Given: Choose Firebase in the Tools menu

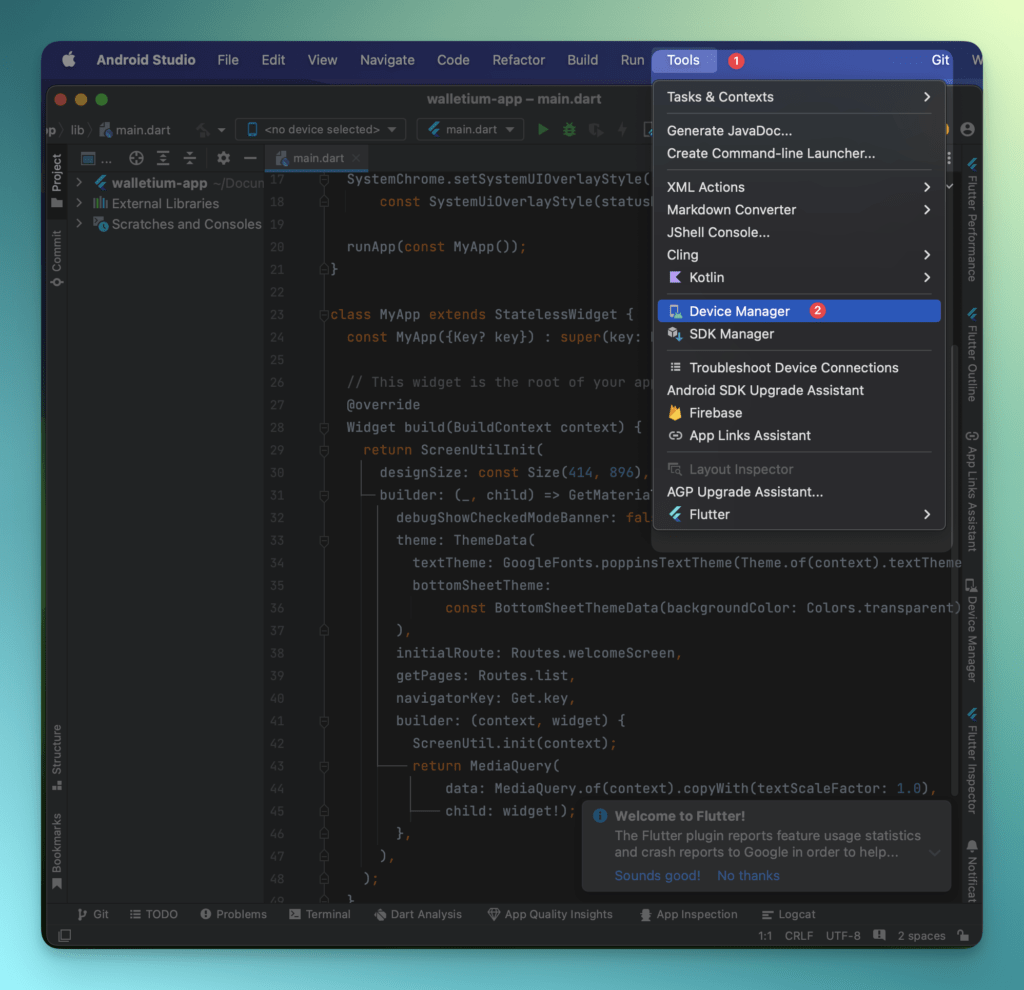Looking at the screenshot, I should (x=799, y=413).
